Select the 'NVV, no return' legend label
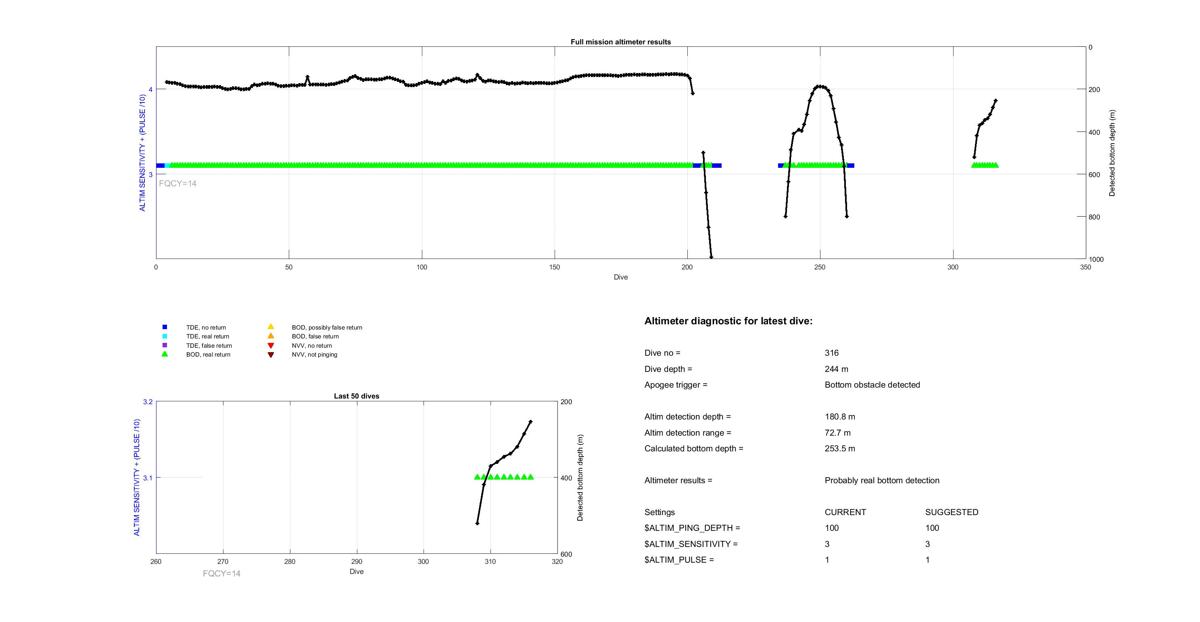 click(x=313, y=345)
